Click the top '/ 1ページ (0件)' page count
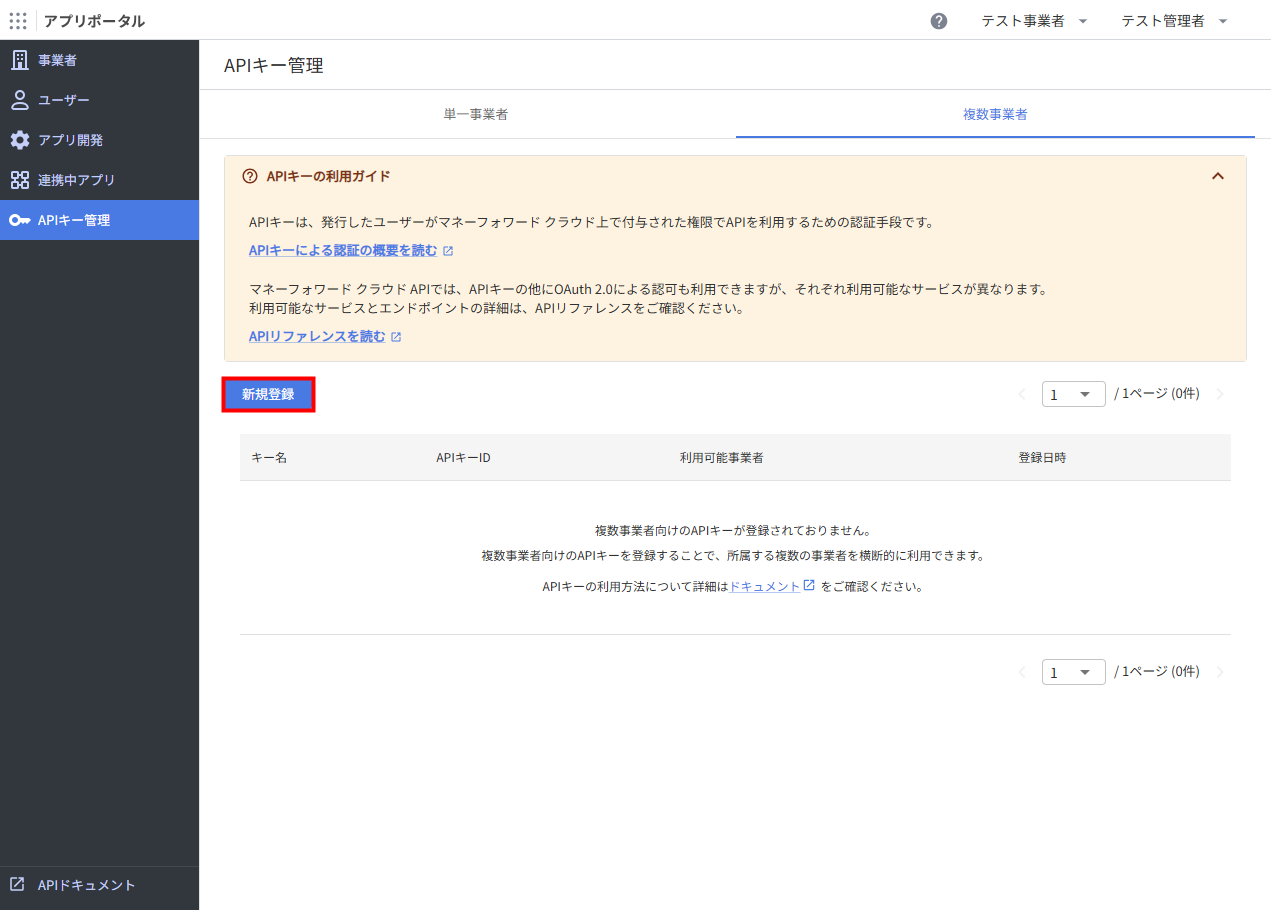 1157,394
